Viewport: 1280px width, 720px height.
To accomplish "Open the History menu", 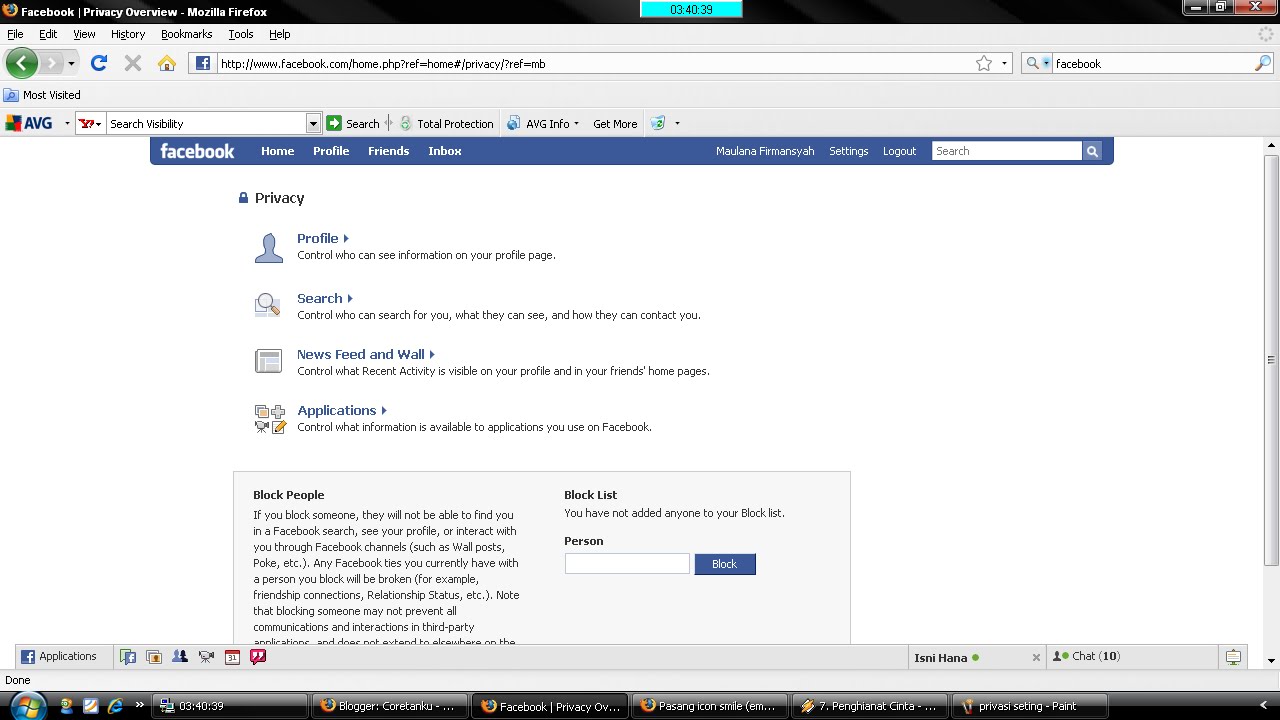I will pos(128,34).
